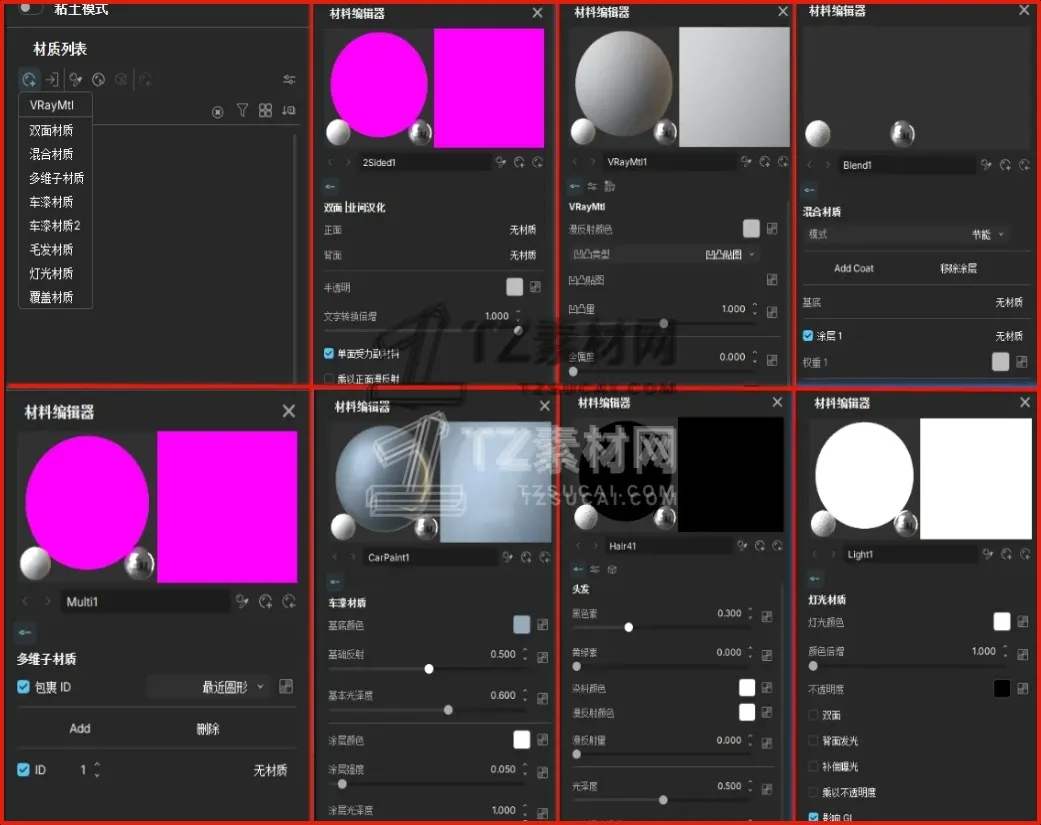
Task: Click the back arrow under the Multi1 name field
Action: [x=25, y=632]
